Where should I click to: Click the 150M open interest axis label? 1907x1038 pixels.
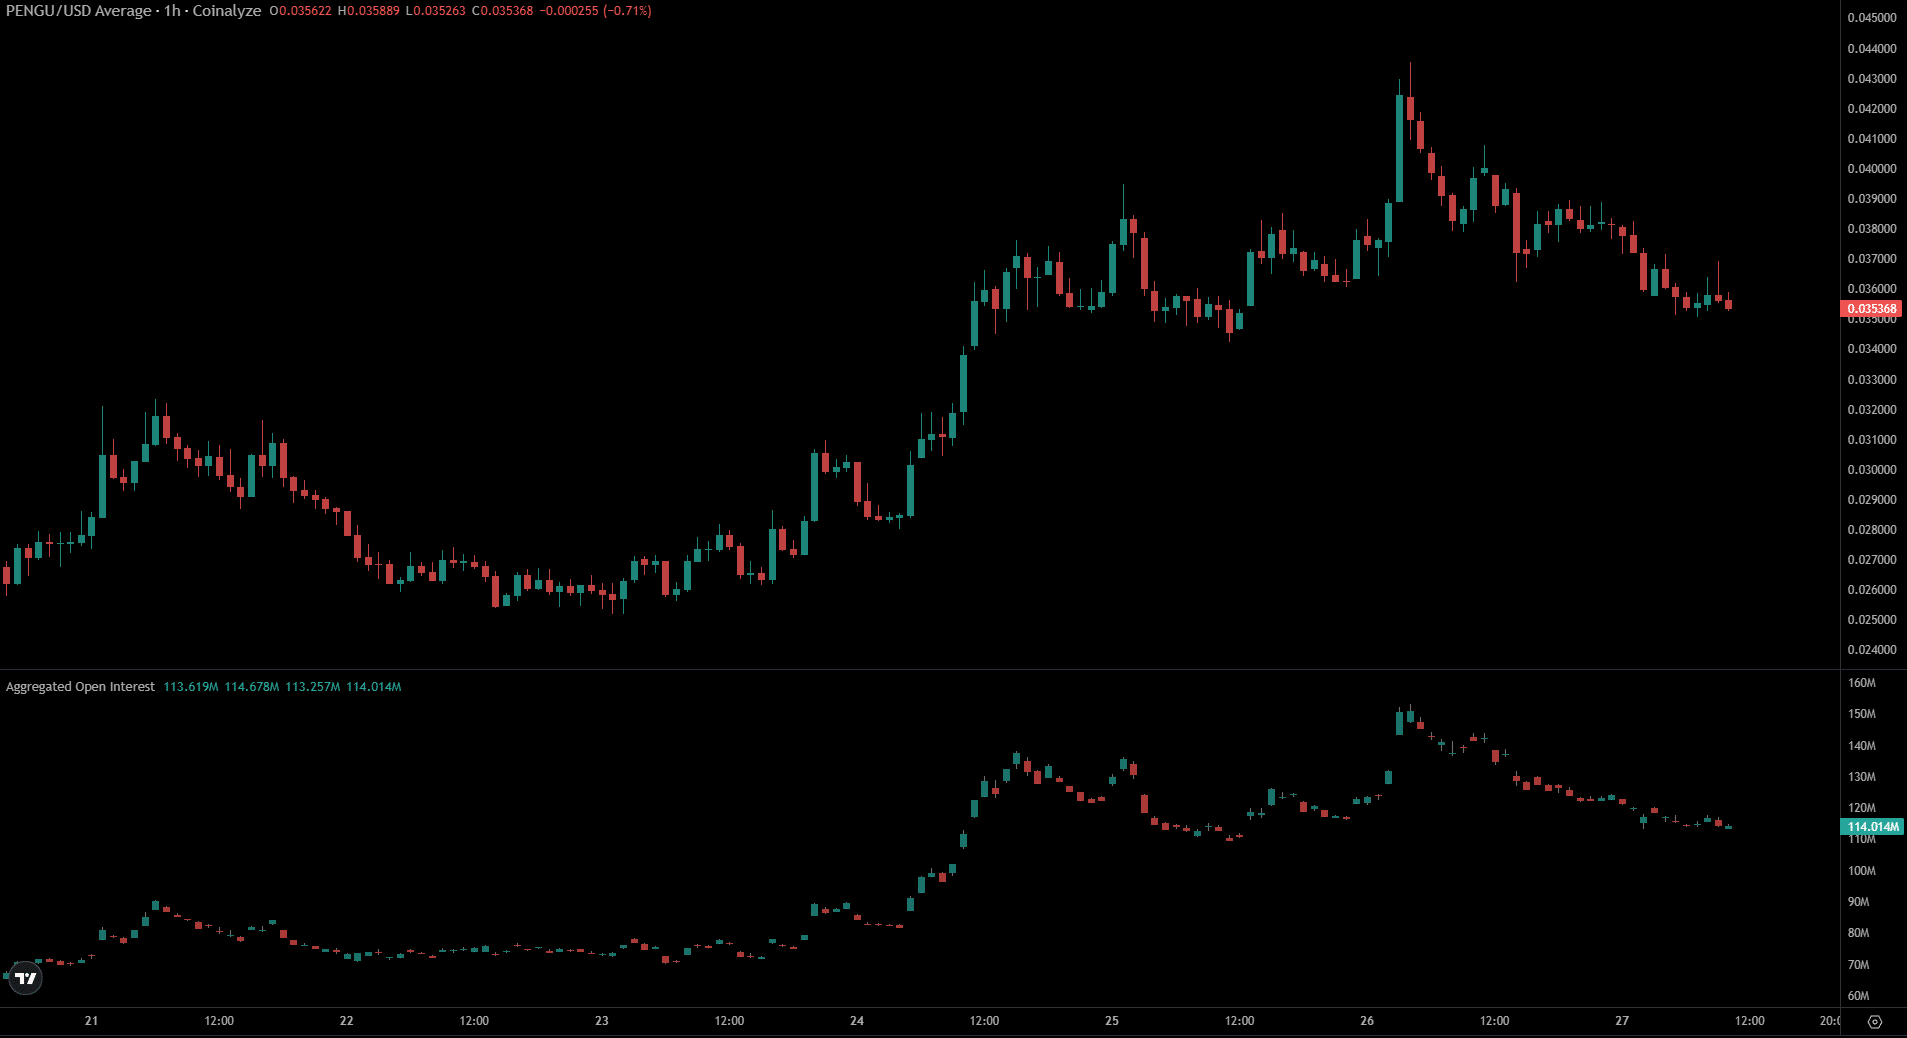1862,714
